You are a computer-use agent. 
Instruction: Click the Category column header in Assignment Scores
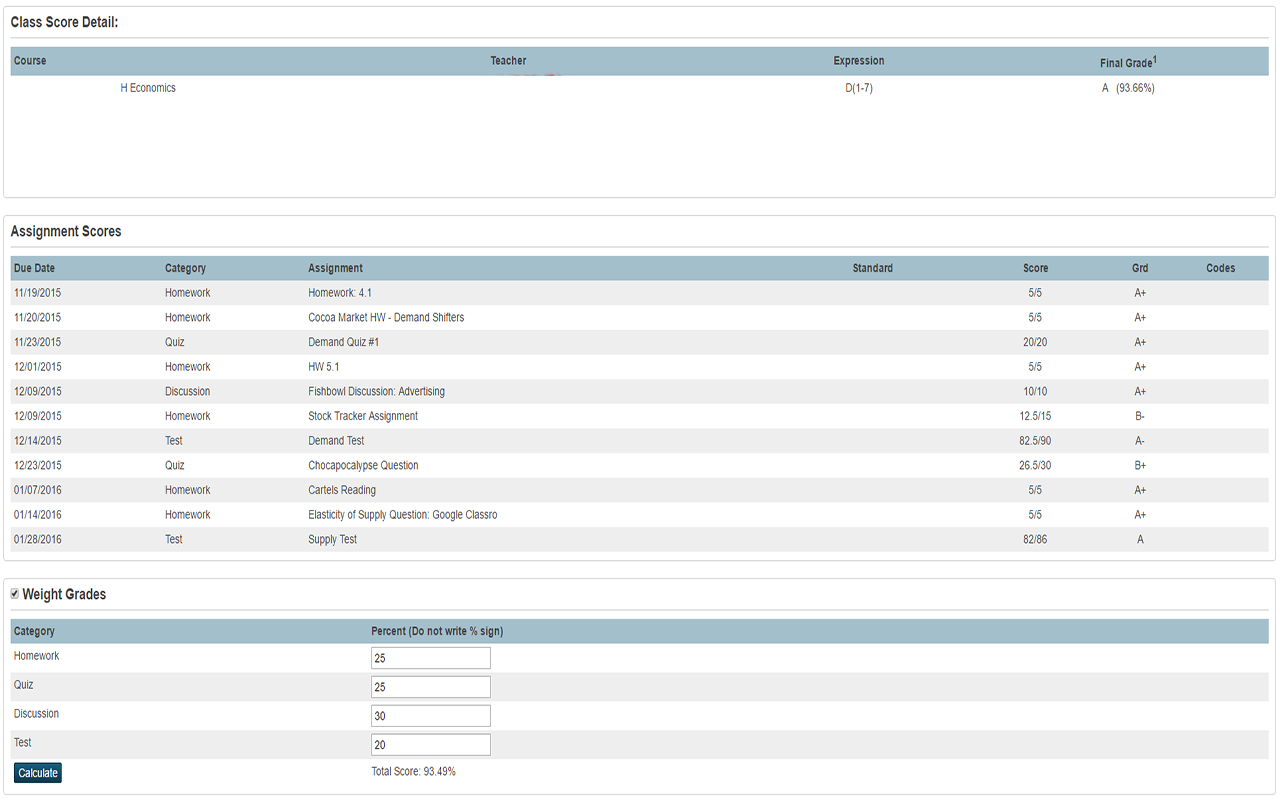(x=185, y=268)
